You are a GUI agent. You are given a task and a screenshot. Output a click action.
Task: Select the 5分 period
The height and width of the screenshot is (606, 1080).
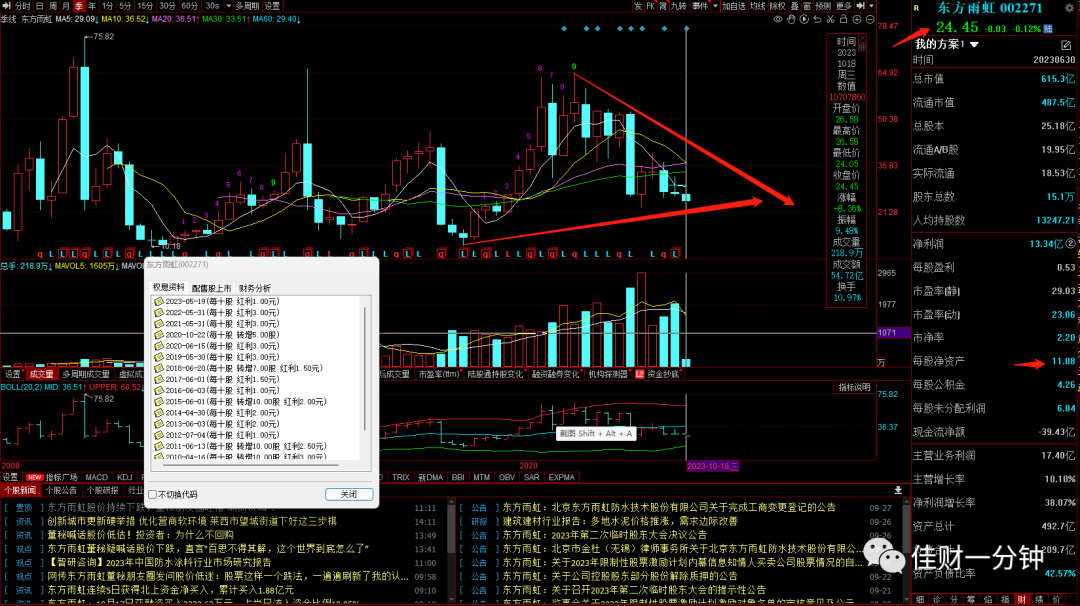click(125, 6)
